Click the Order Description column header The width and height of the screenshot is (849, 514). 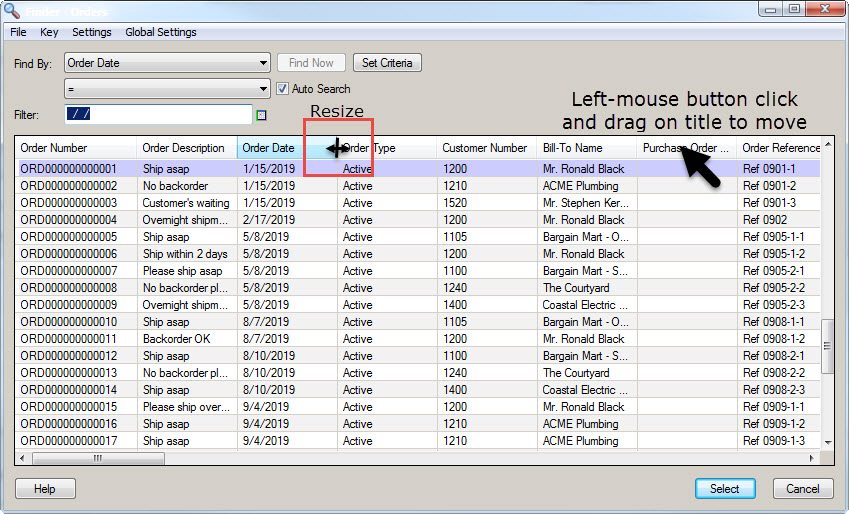[x=187, y=148]
